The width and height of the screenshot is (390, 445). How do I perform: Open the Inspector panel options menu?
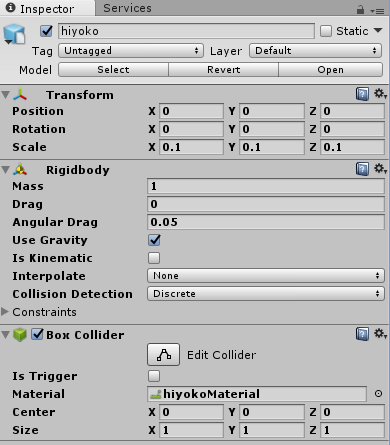tap(377, 11)
